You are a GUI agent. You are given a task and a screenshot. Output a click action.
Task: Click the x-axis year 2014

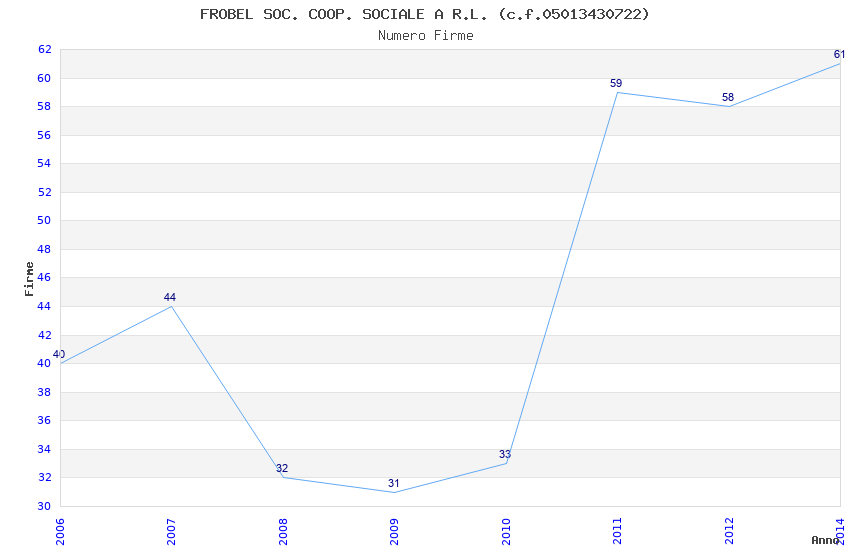(x=841, y=532)
